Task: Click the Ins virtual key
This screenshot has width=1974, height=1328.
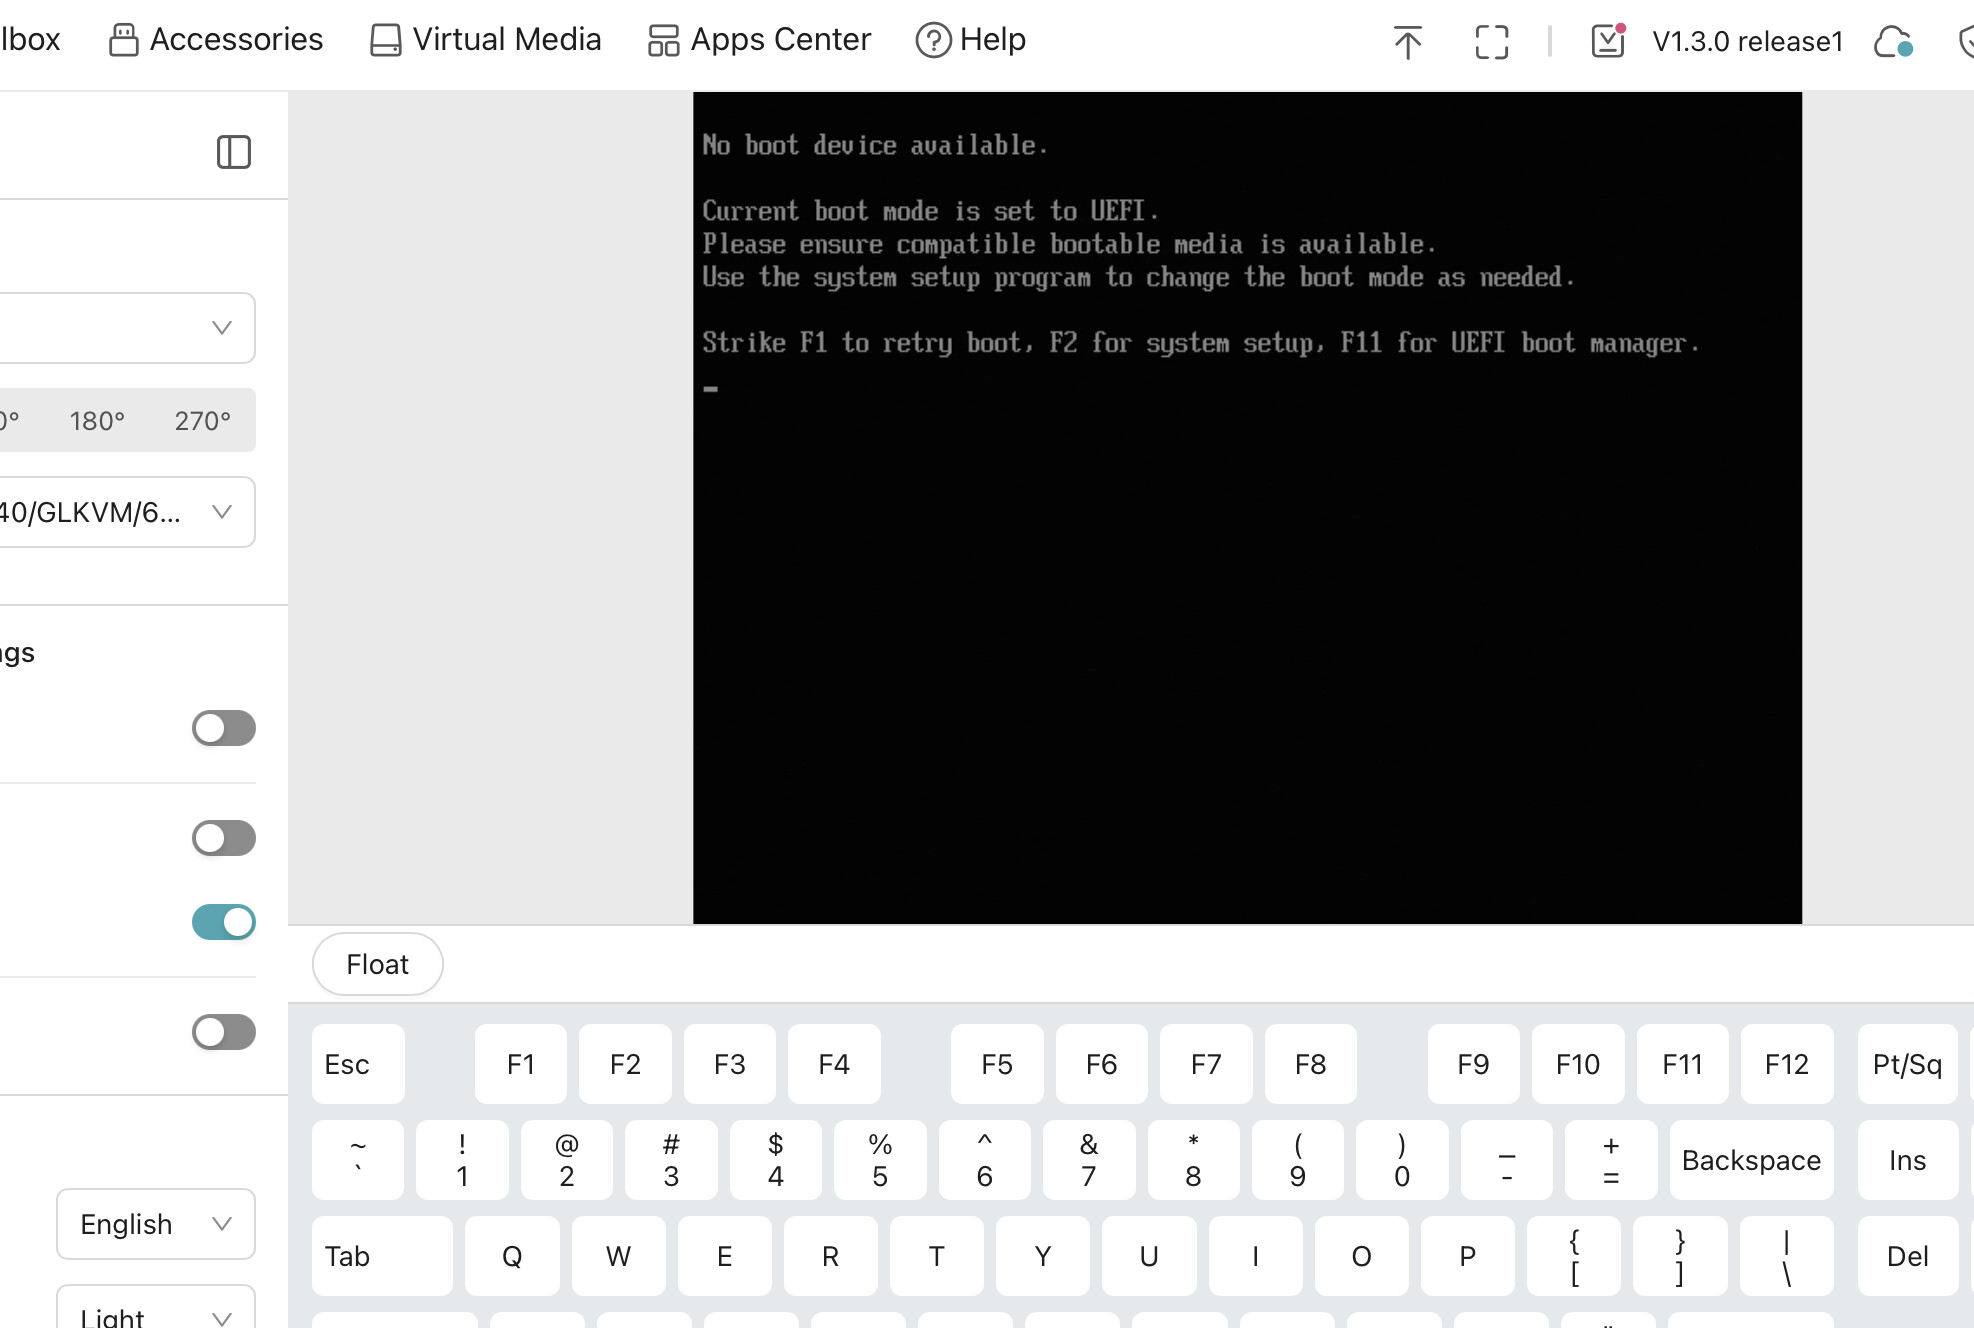Action: click(1908, 1160)
